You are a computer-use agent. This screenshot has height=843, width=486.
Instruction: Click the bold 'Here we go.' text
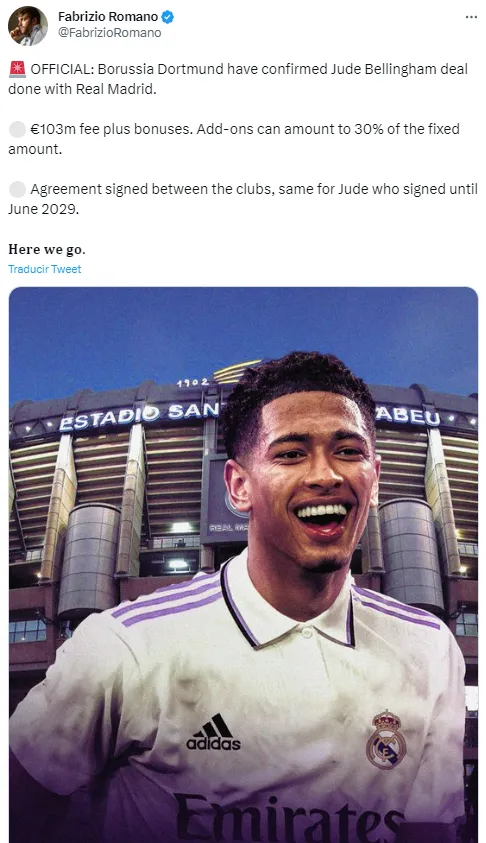pos(47,249)
